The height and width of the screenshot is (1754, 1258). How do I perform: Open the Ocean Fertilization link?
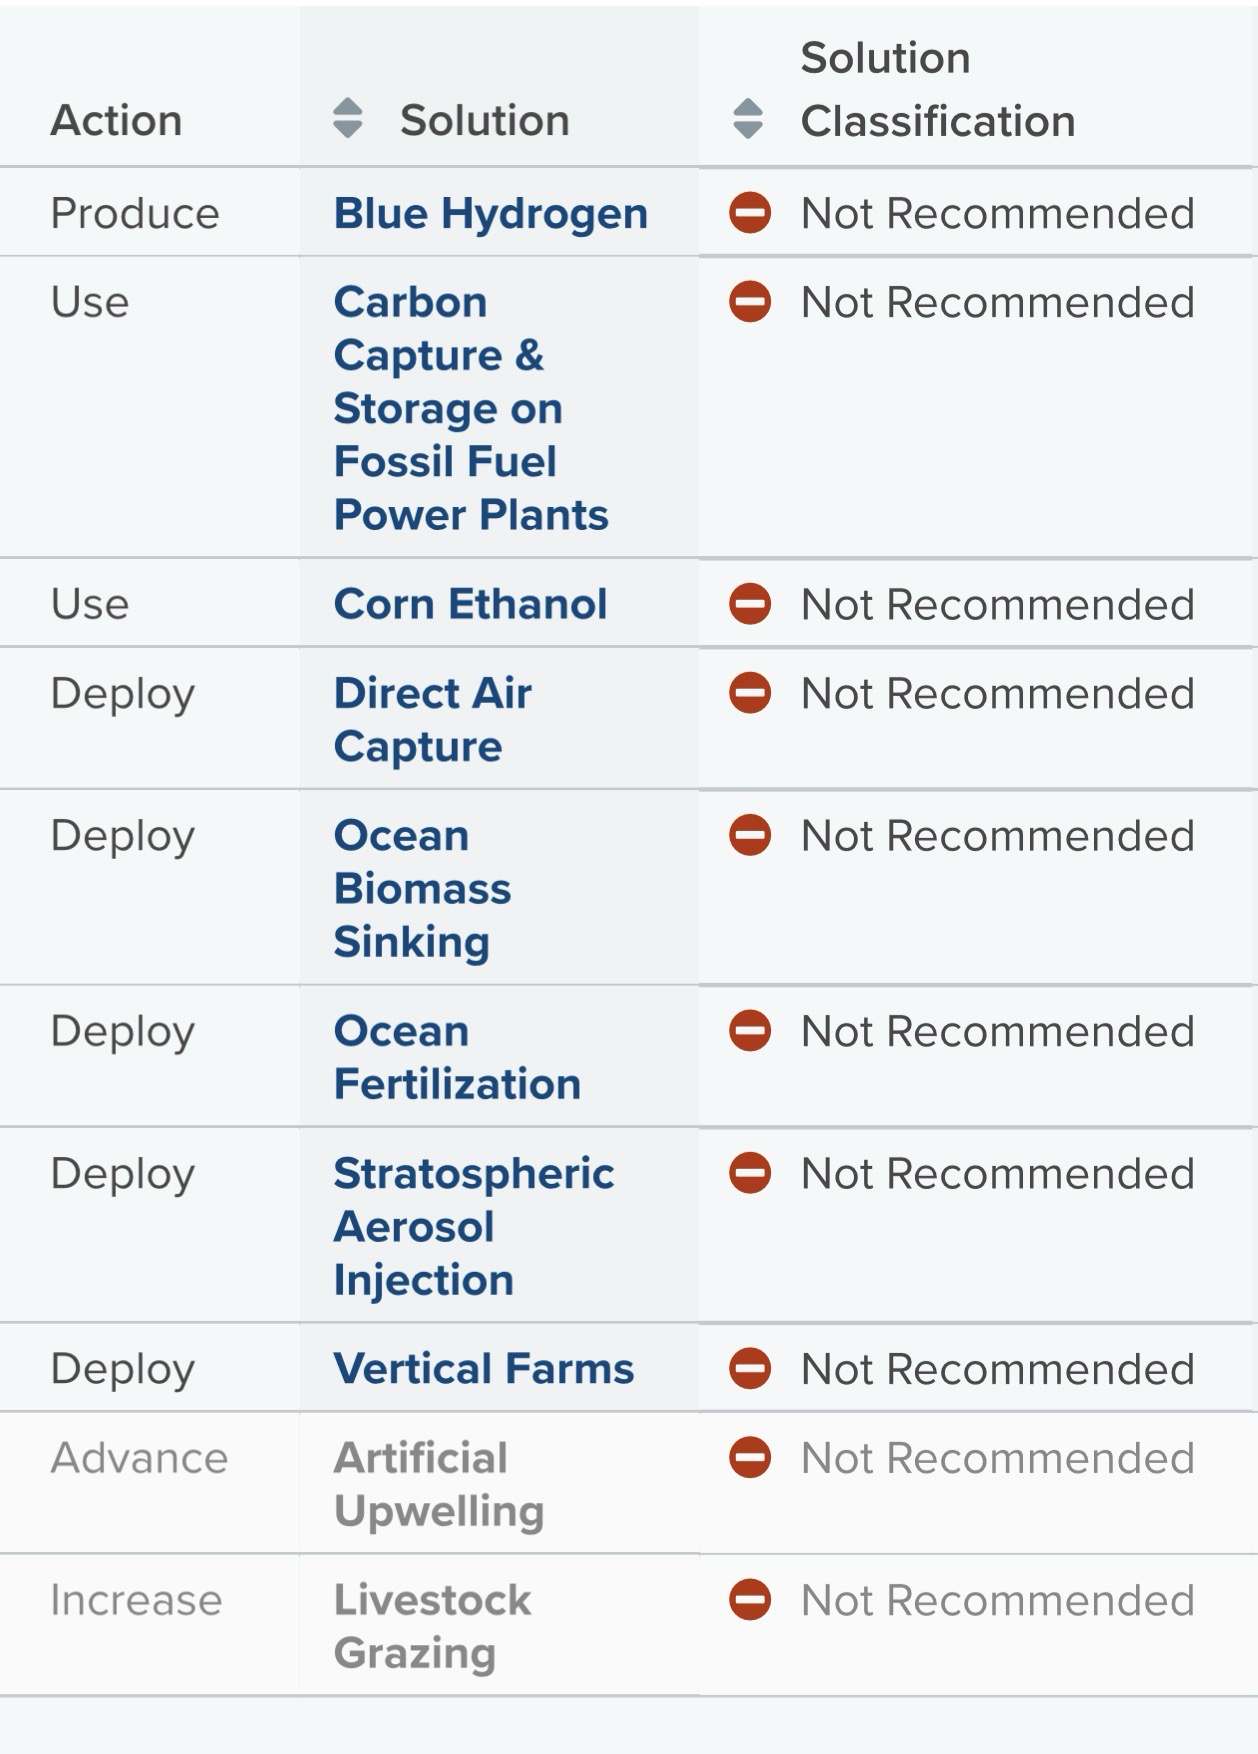[x=457, y=1057]
